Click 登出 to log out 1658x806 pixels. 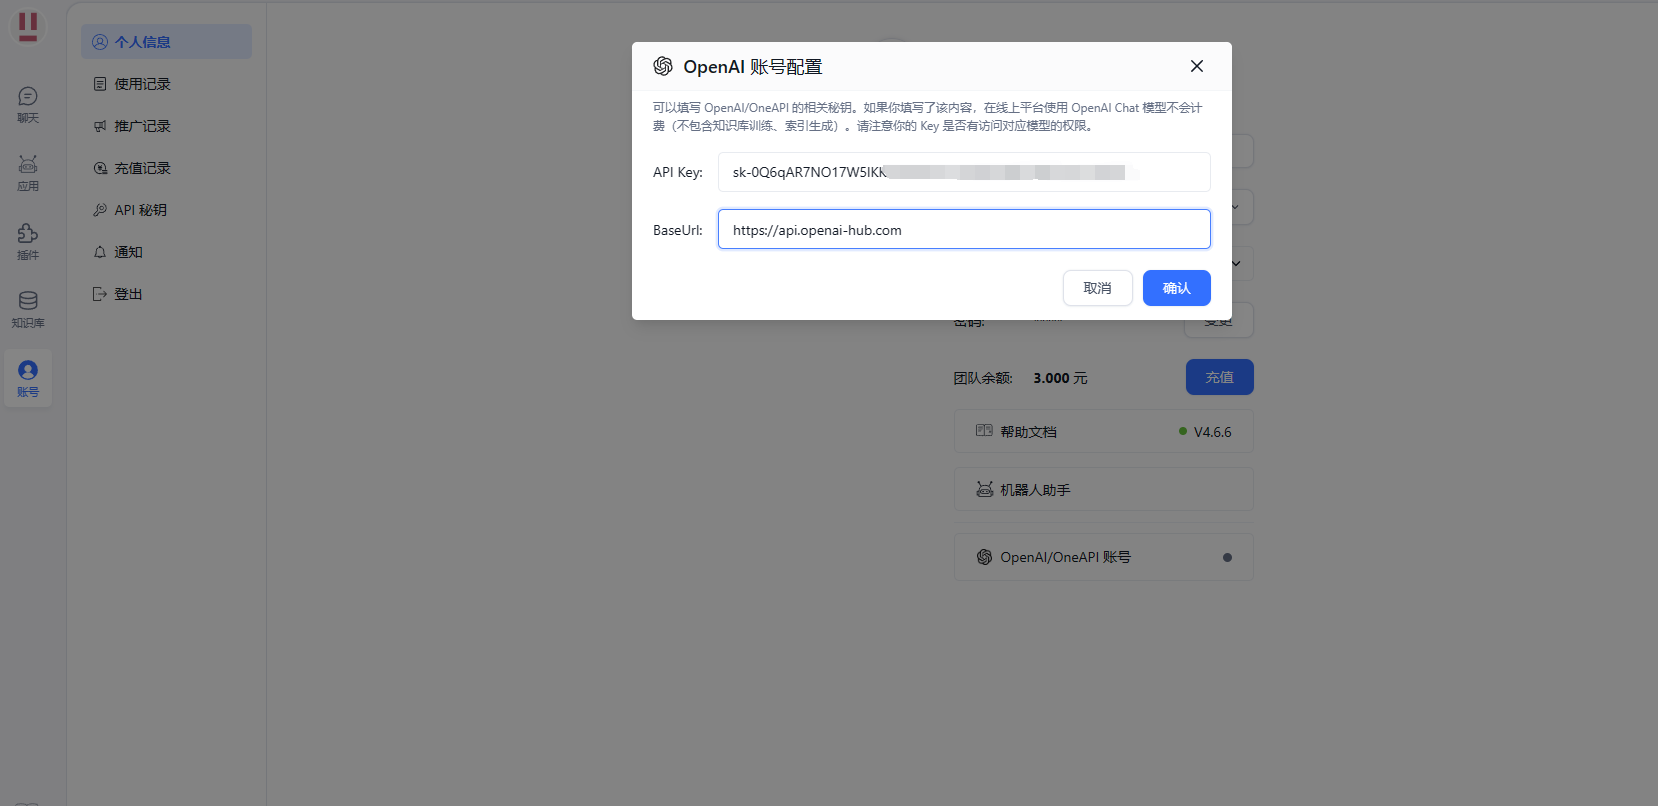tap(166, 294)
